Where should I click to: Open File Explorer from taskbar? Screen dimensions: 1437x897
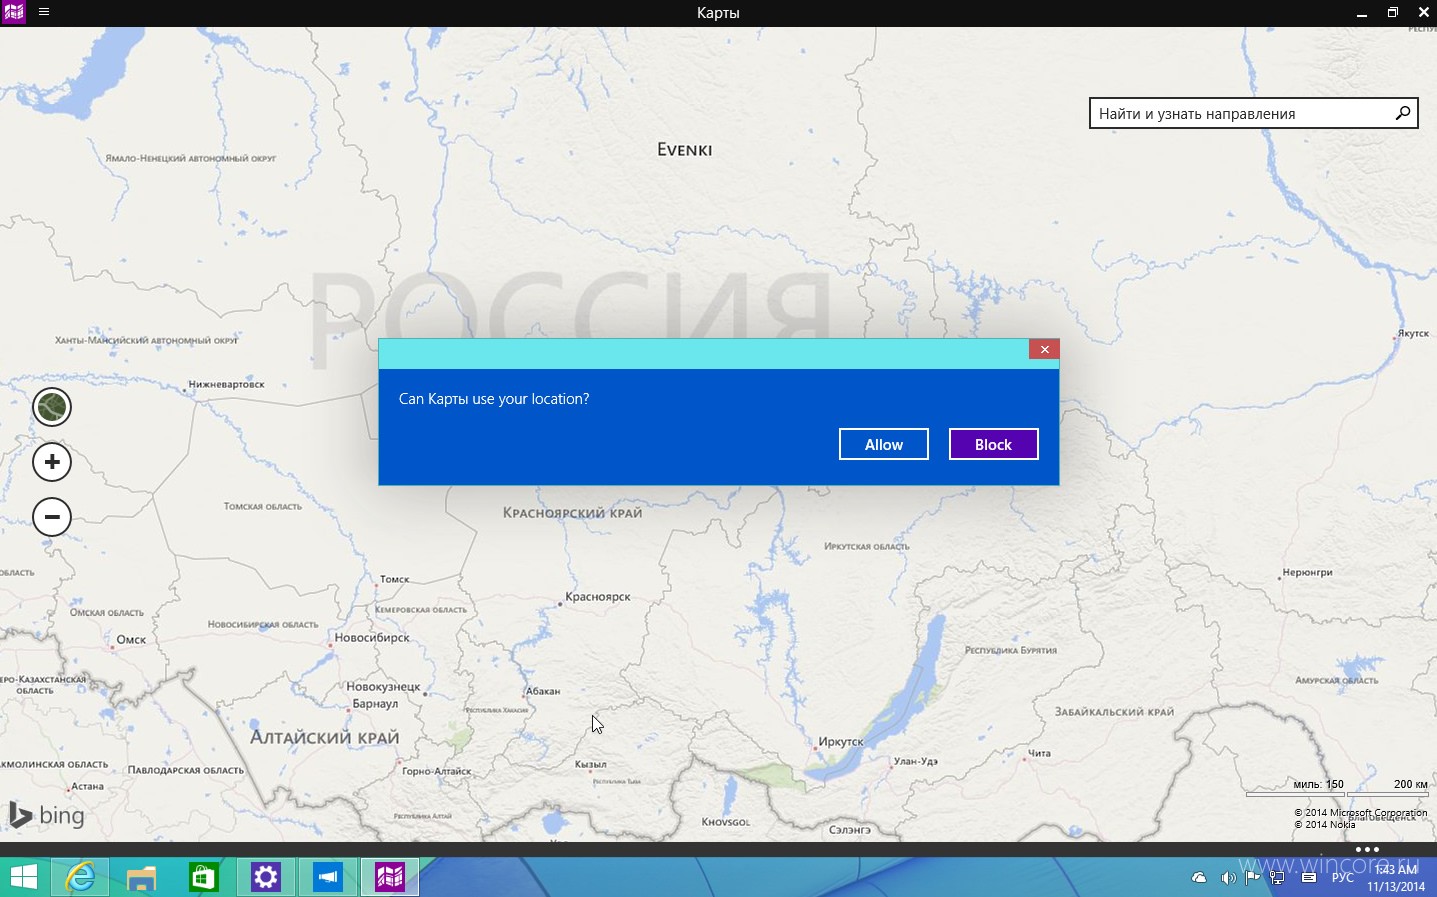[142, 877]
